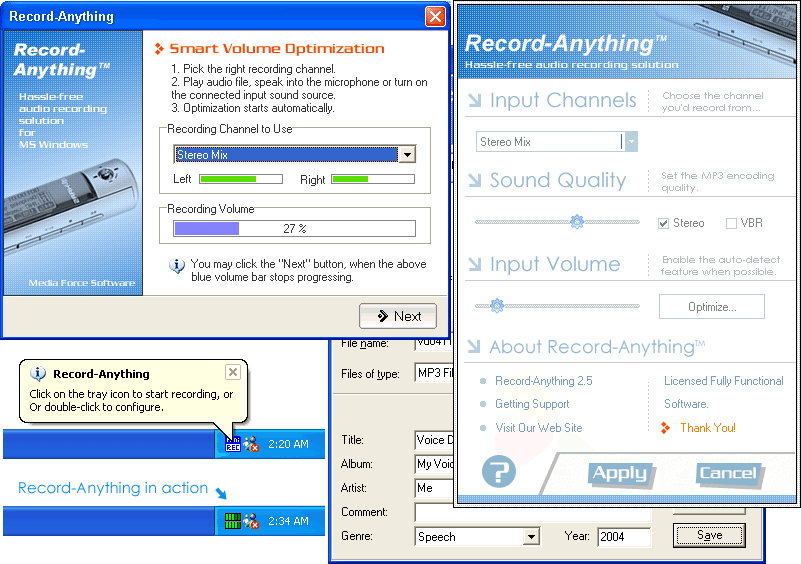Click the green recording tray icon at 2:34 AM
The width and height of the screenshot is (801, 564).
click(233, 521)
